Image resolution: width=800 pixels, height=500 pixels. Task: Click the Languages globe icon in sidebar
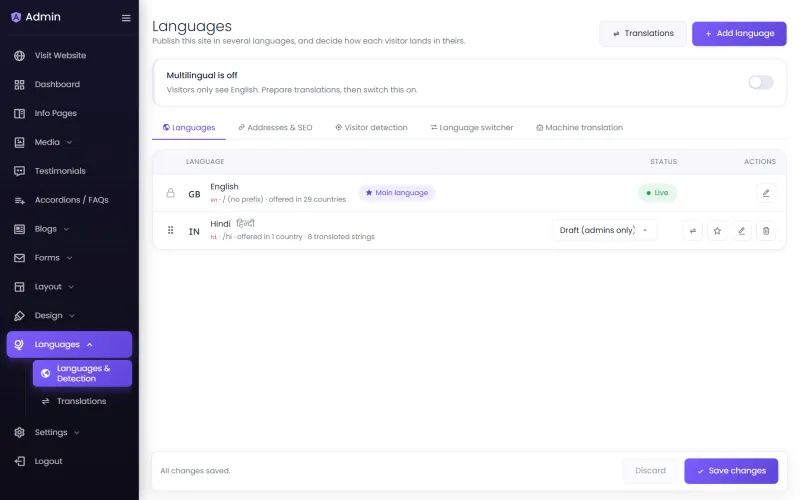pos(19,344)
